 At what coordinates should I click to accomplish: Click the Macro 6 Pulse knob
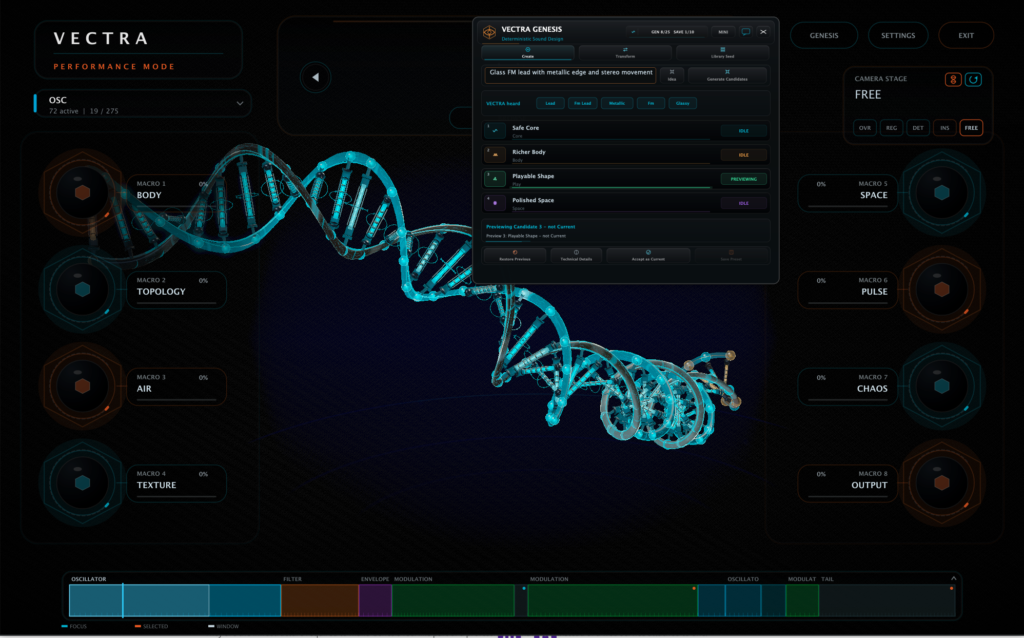click(x=941, y=289)
